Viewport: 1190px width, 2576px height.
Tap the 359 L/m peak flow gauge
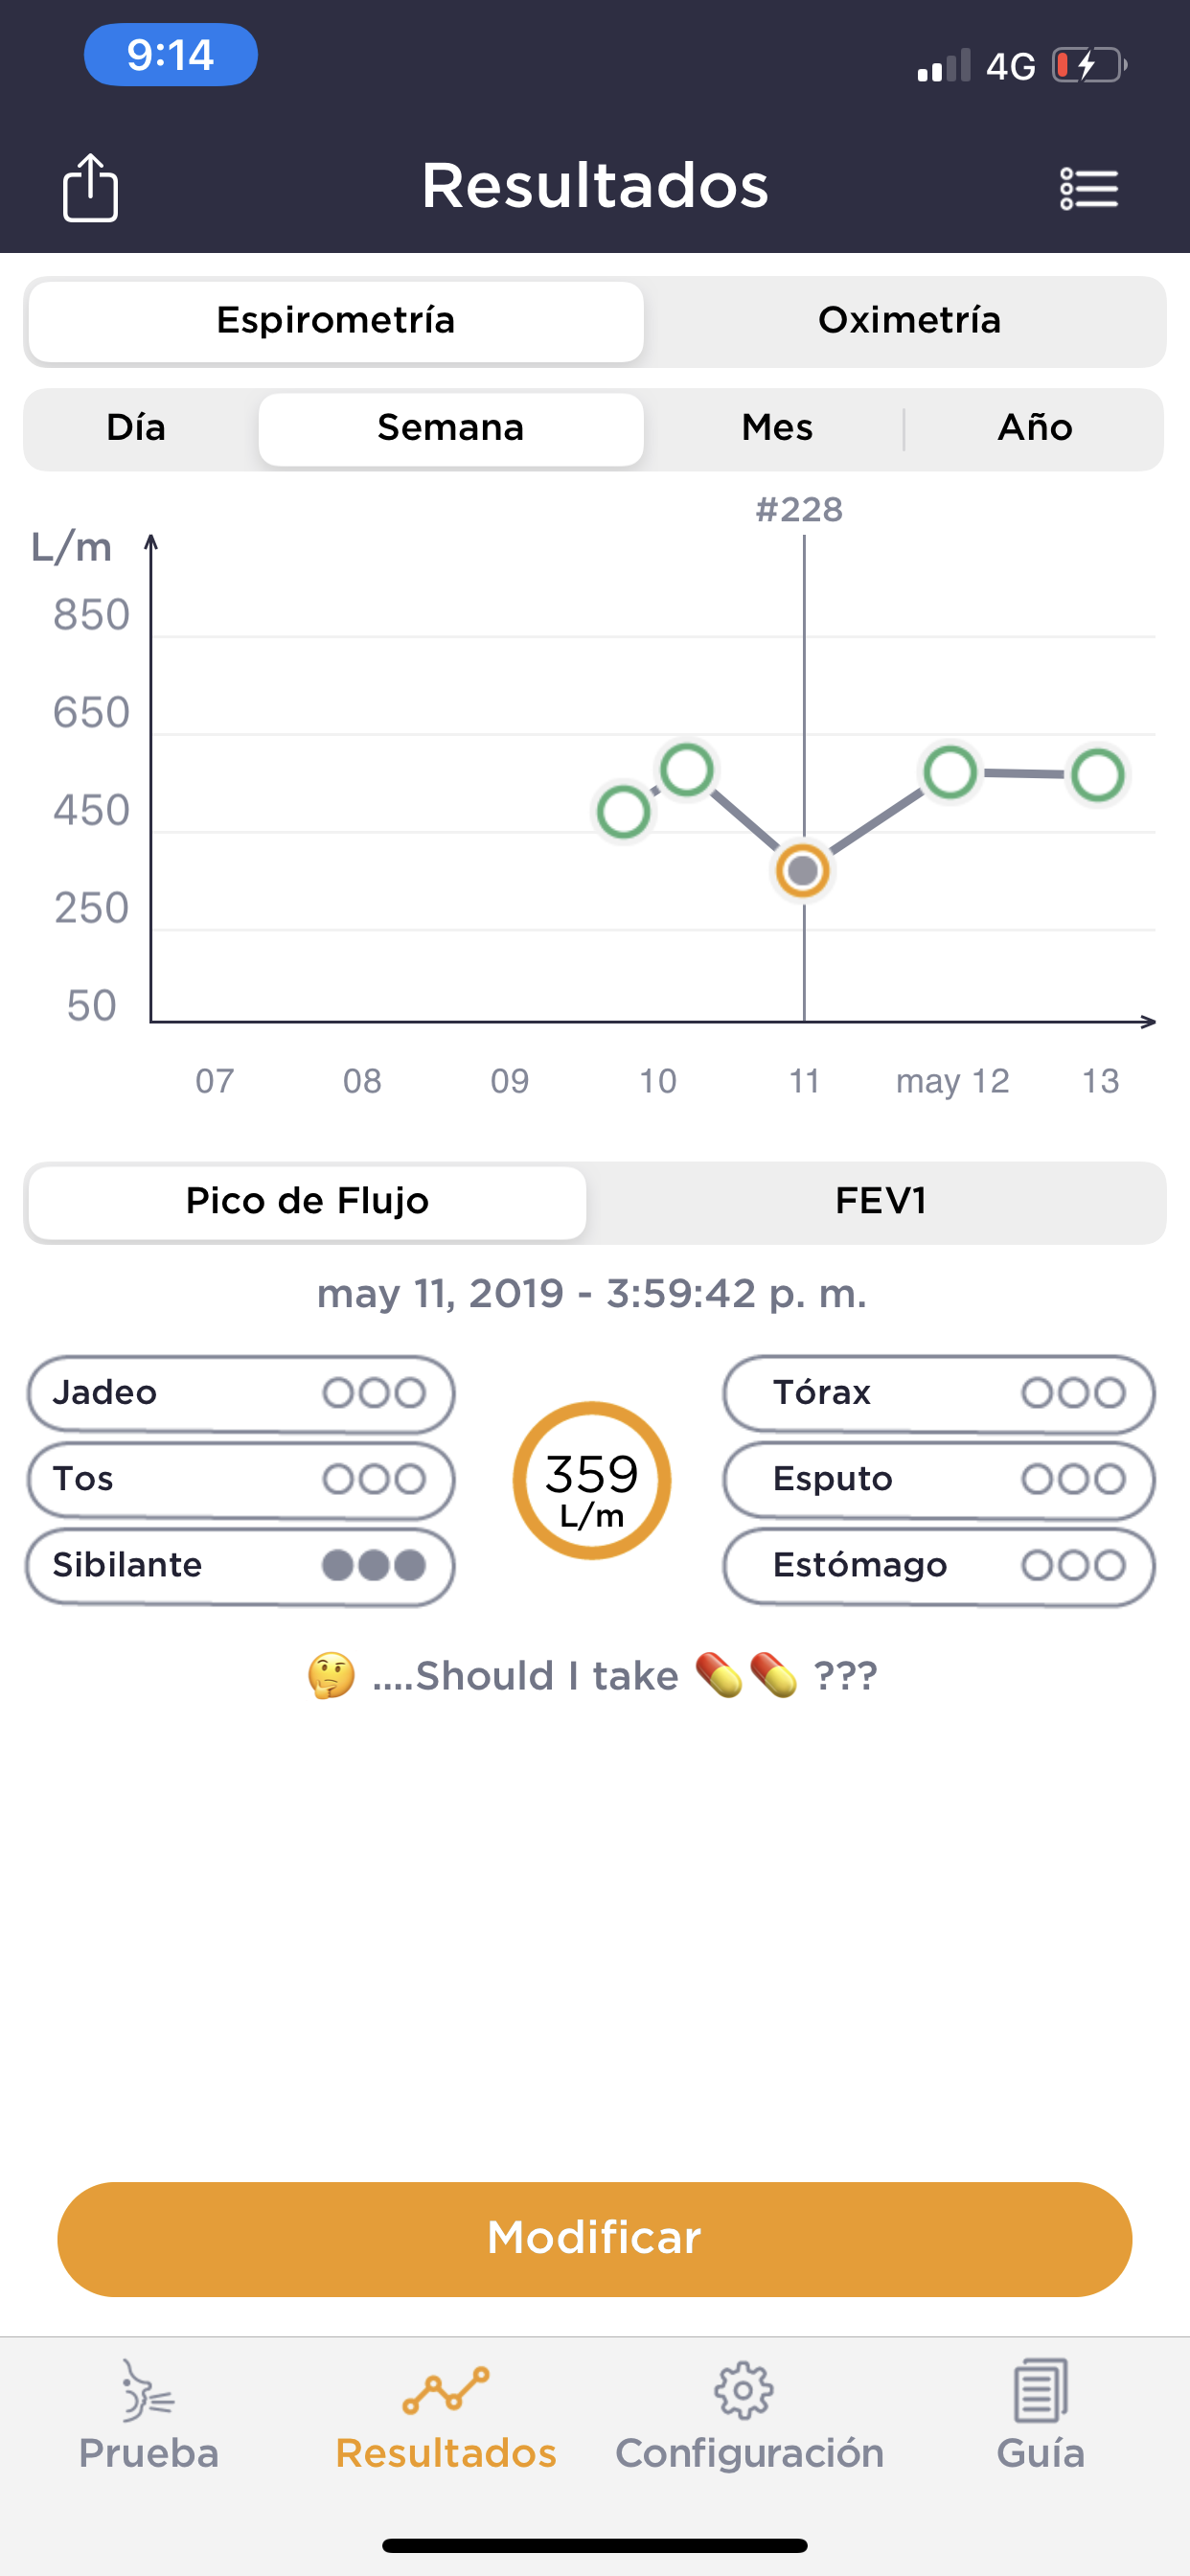pyautogui.click(x=592, y=1480)
